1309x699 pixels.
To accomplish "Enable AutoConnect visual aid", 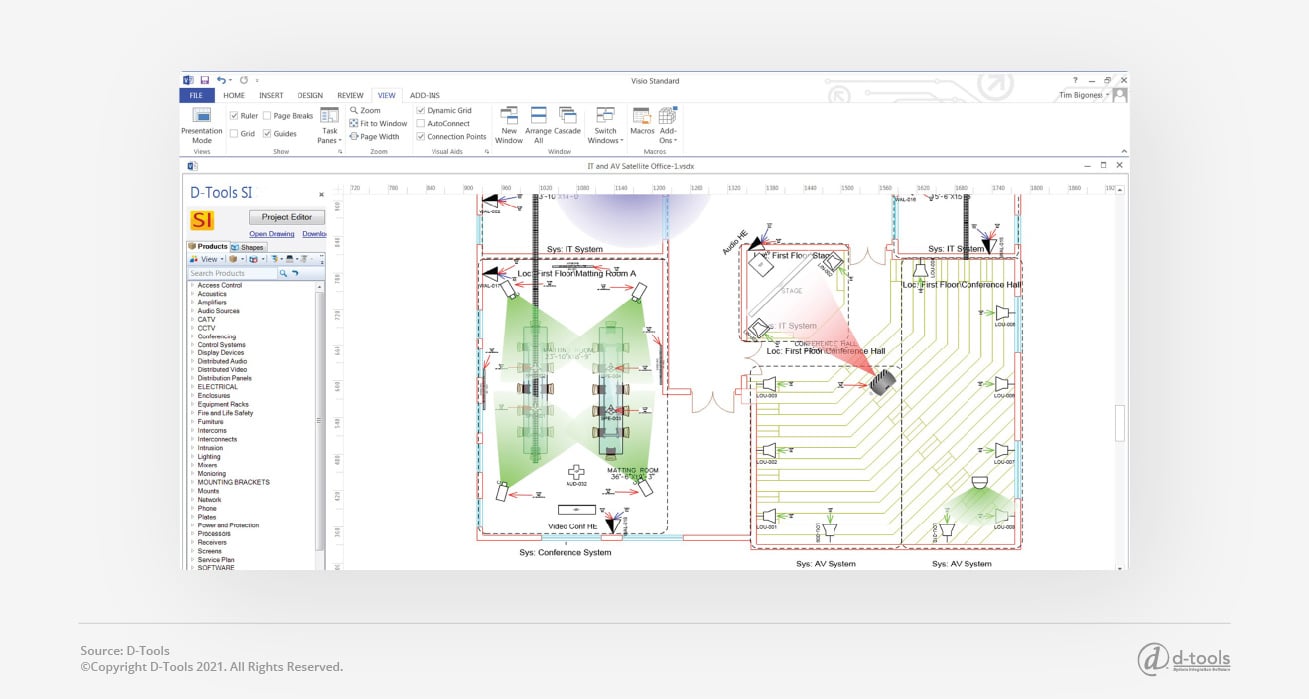I will 420,123.
